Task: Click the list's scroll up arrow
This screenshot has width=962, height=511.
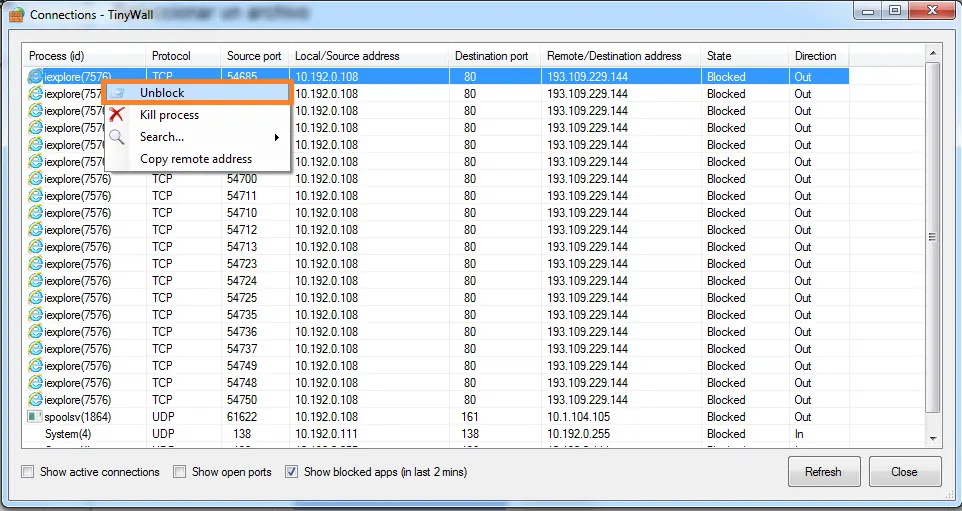Action: click(933, 53)
